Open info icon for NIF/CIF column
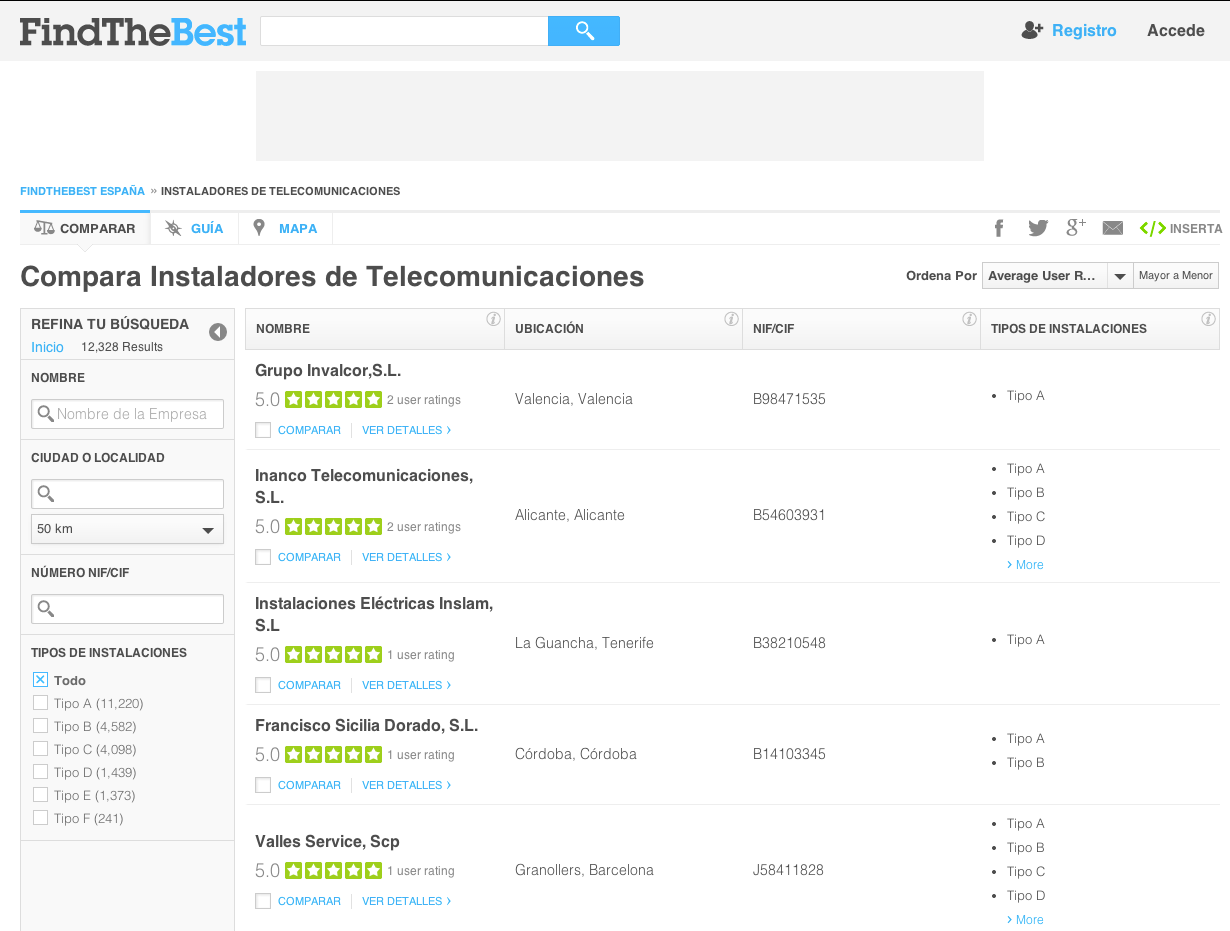 (x=969, y=319)
